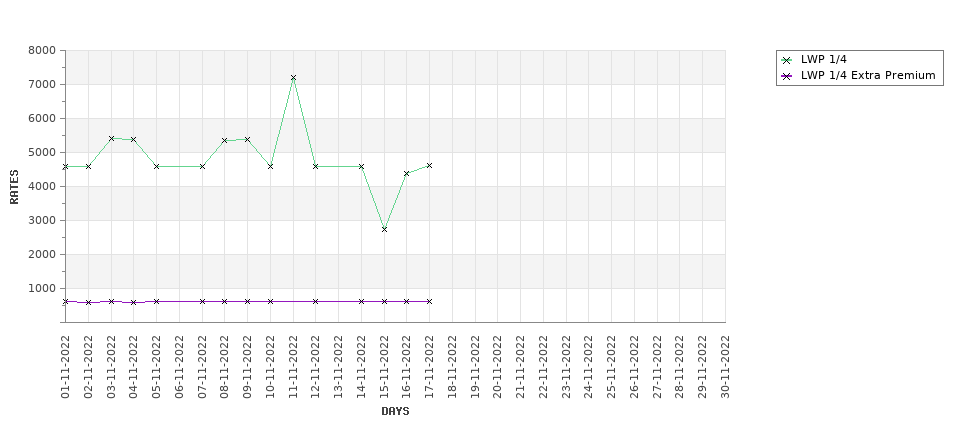975x429 pixels.
Task: Select the LWP 1/4 point on 12-11-2022
Action: pyautogui.click(x=316, y=167)
